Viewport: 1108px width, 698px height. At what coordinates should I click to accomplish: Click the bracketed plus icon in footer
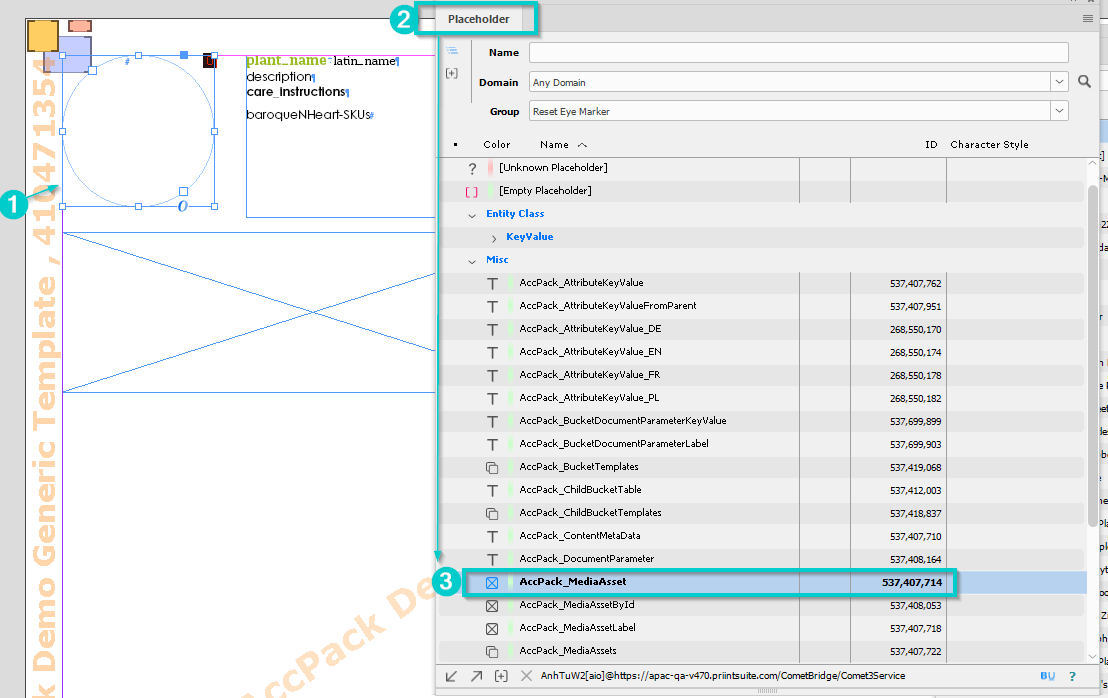501,676
